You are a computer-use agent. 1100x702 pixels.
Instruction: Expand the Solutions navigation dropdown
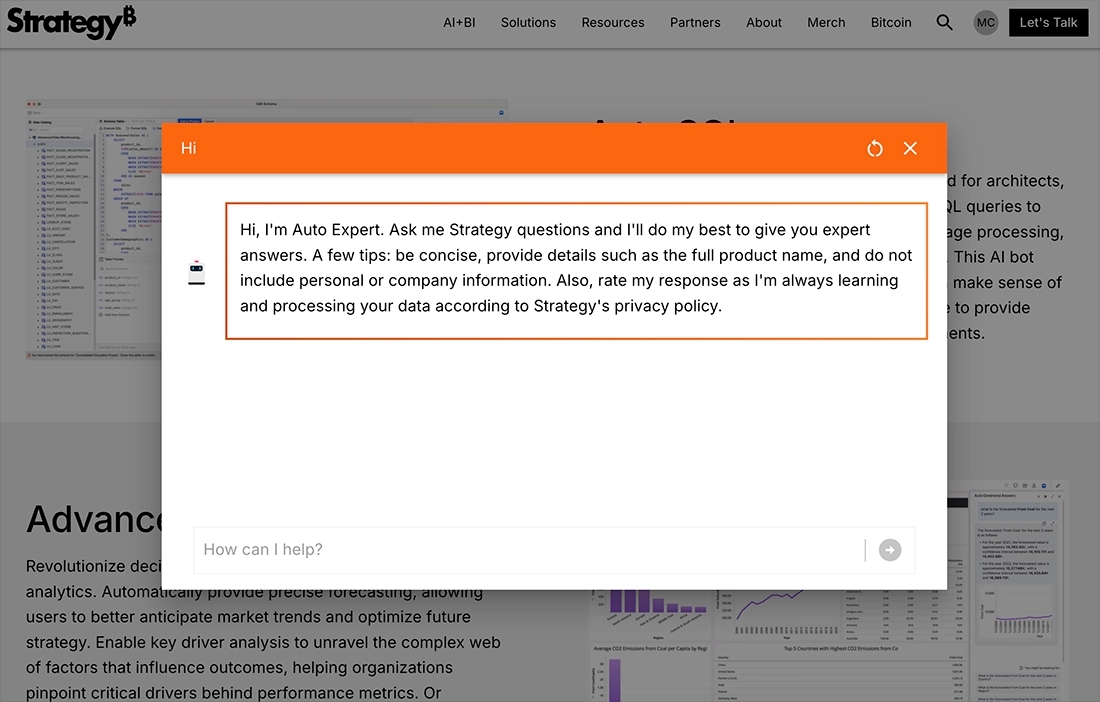[x=528, y=22]
